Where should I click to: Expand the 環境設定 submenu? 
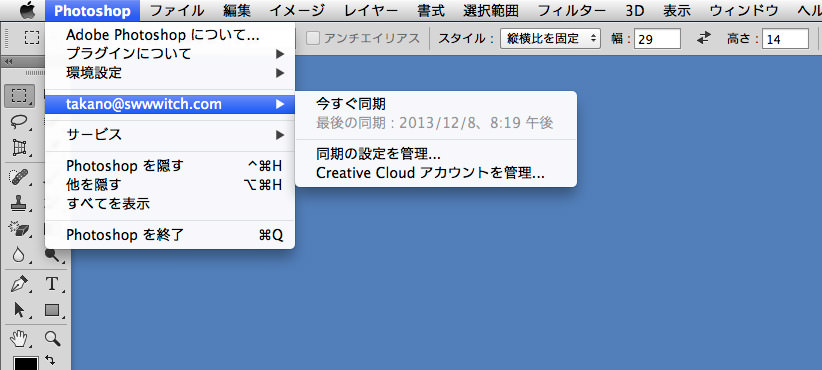(x=170, y=73)
